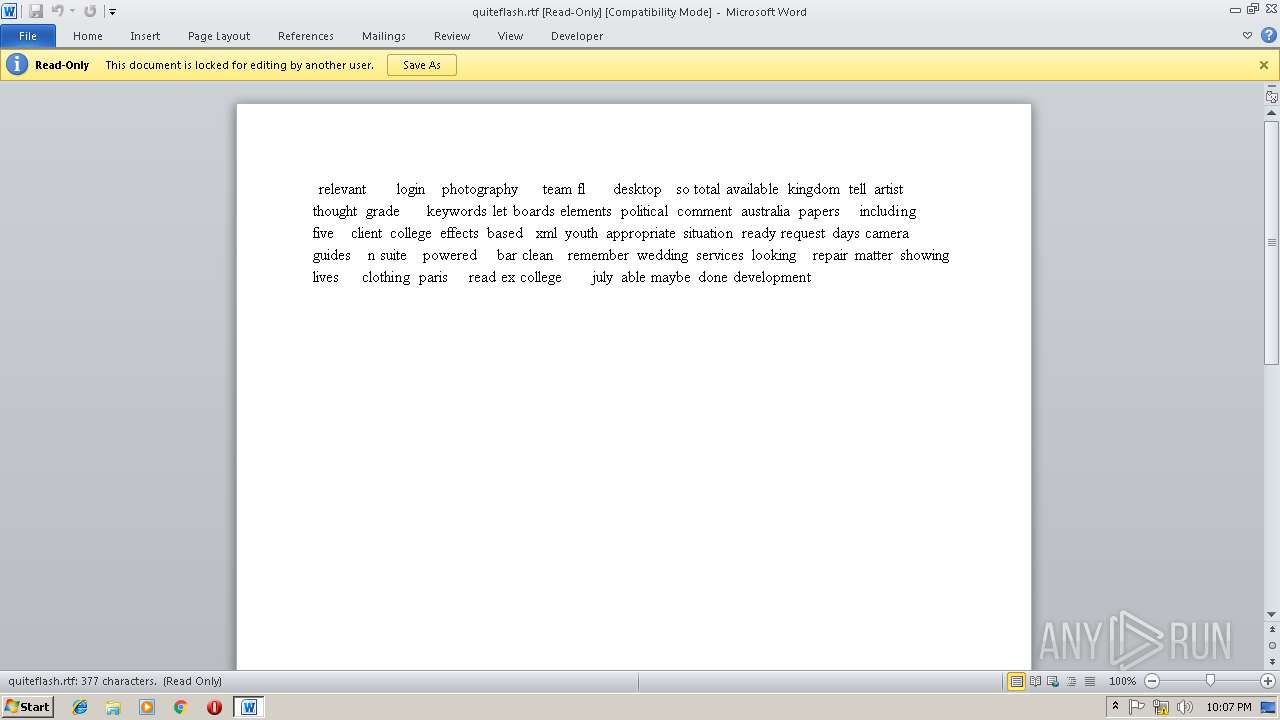This screenshot has width=1280, height=720.
Task: Click the volume speaker tray icon
Action: (1185, 707)
